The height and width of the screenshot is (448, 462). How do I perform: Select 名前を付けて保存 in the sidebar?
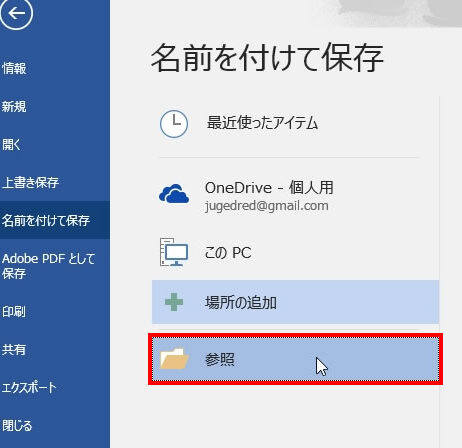pyautogui.click(x=55, y=220)
